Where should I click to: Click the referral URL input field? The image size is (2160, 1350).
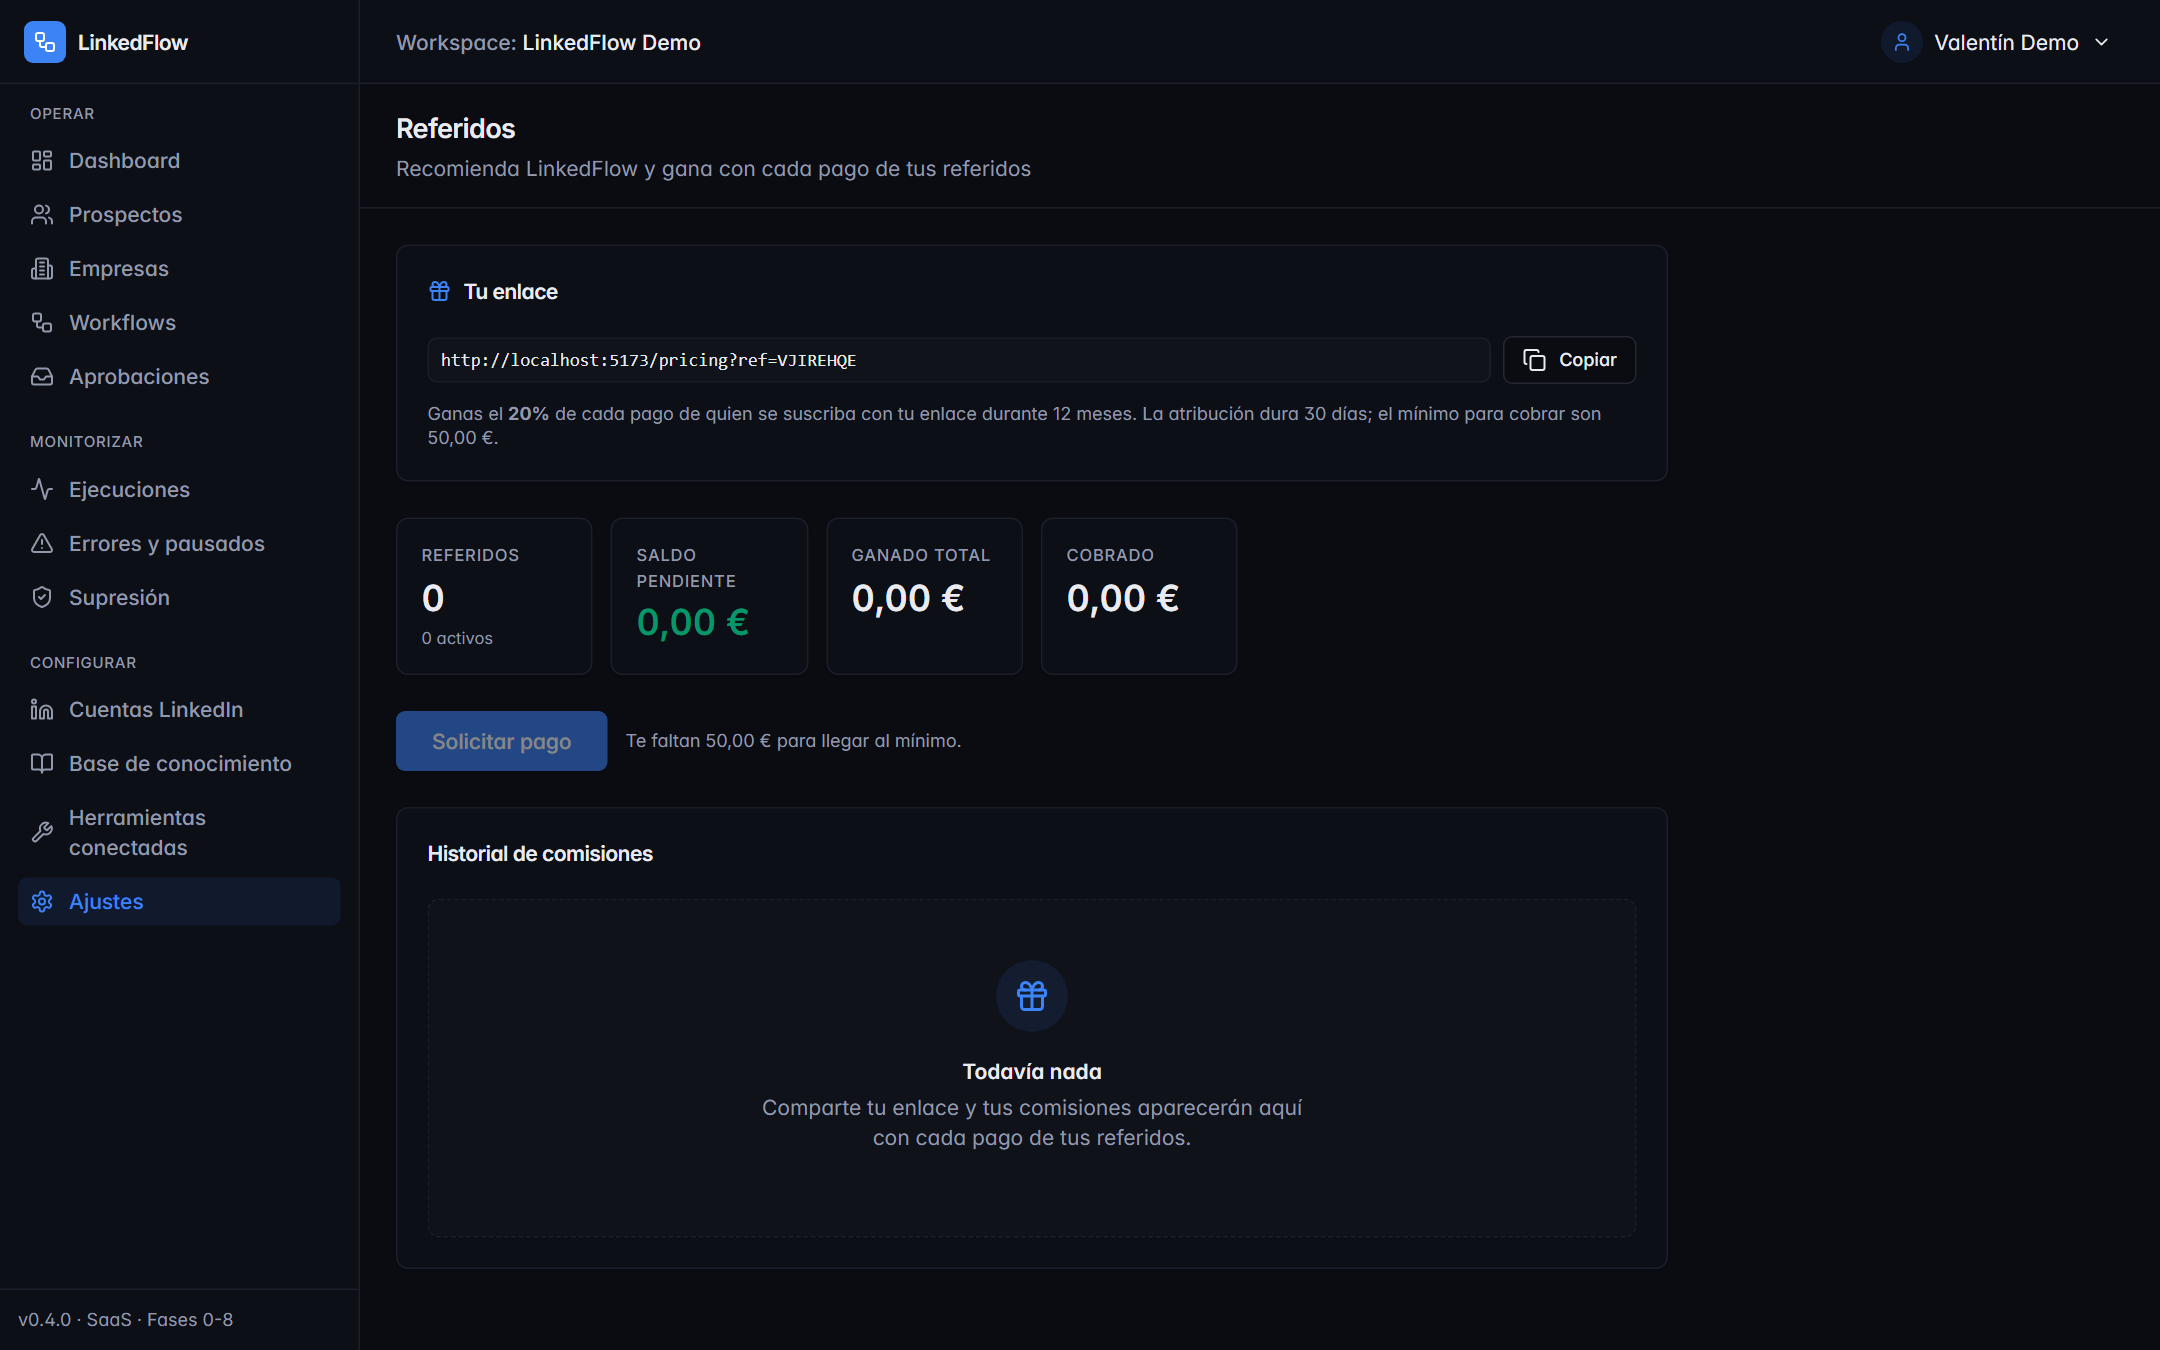(958, 360)
